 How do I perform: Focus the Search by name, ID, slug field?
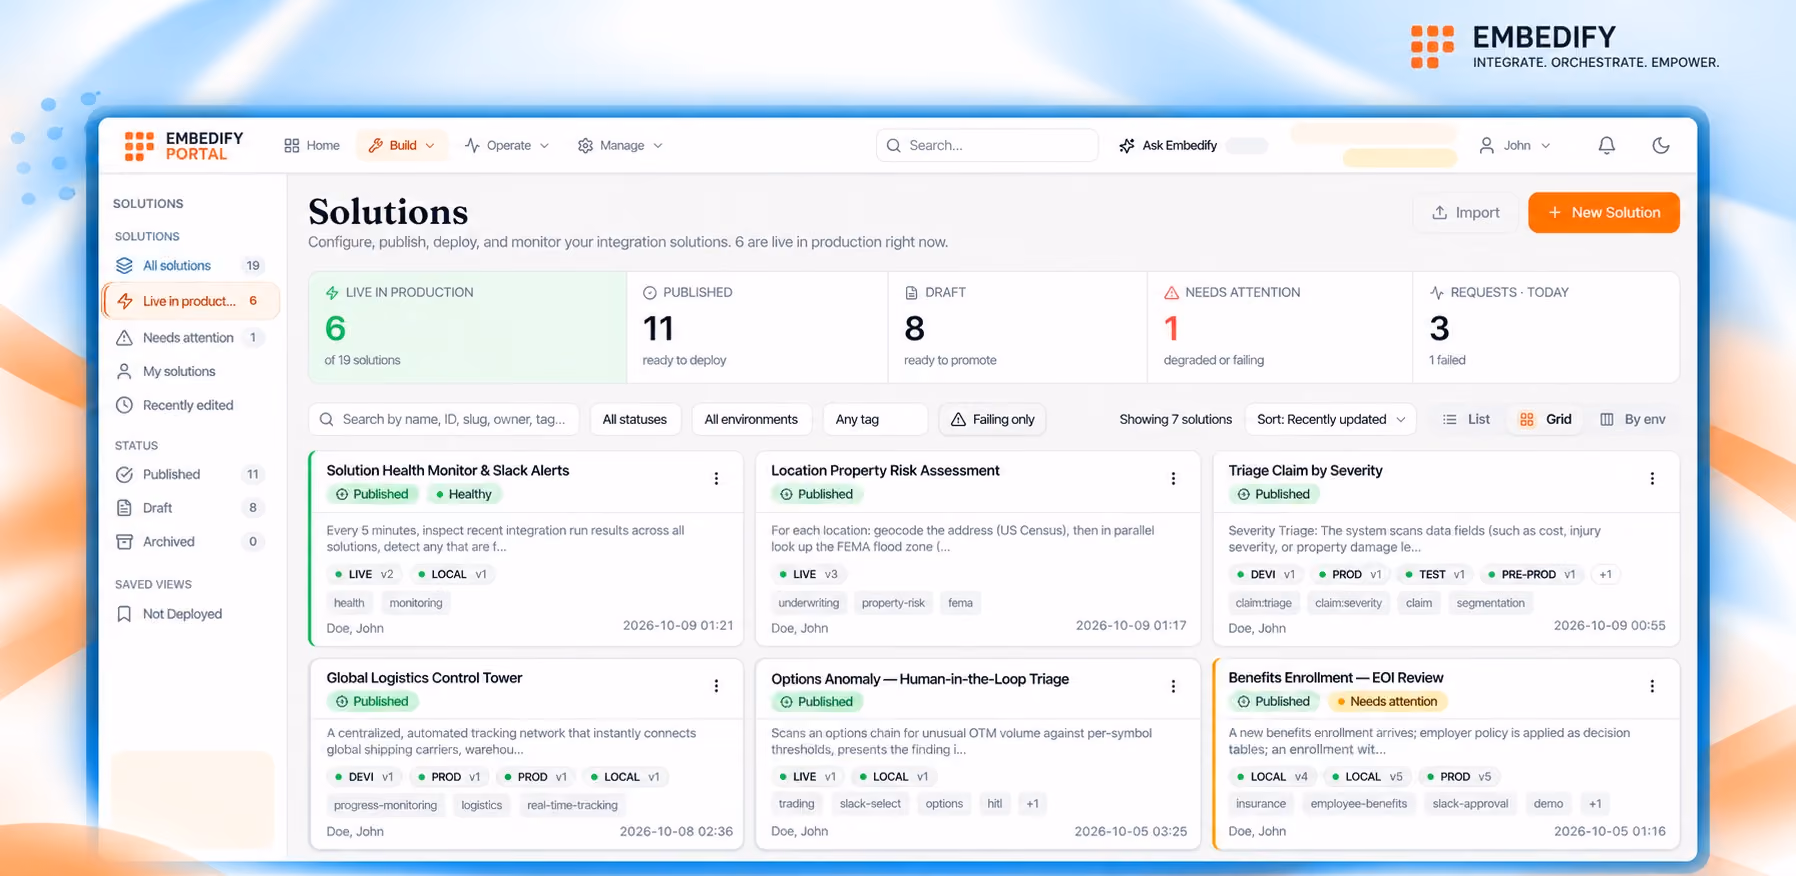444,420
